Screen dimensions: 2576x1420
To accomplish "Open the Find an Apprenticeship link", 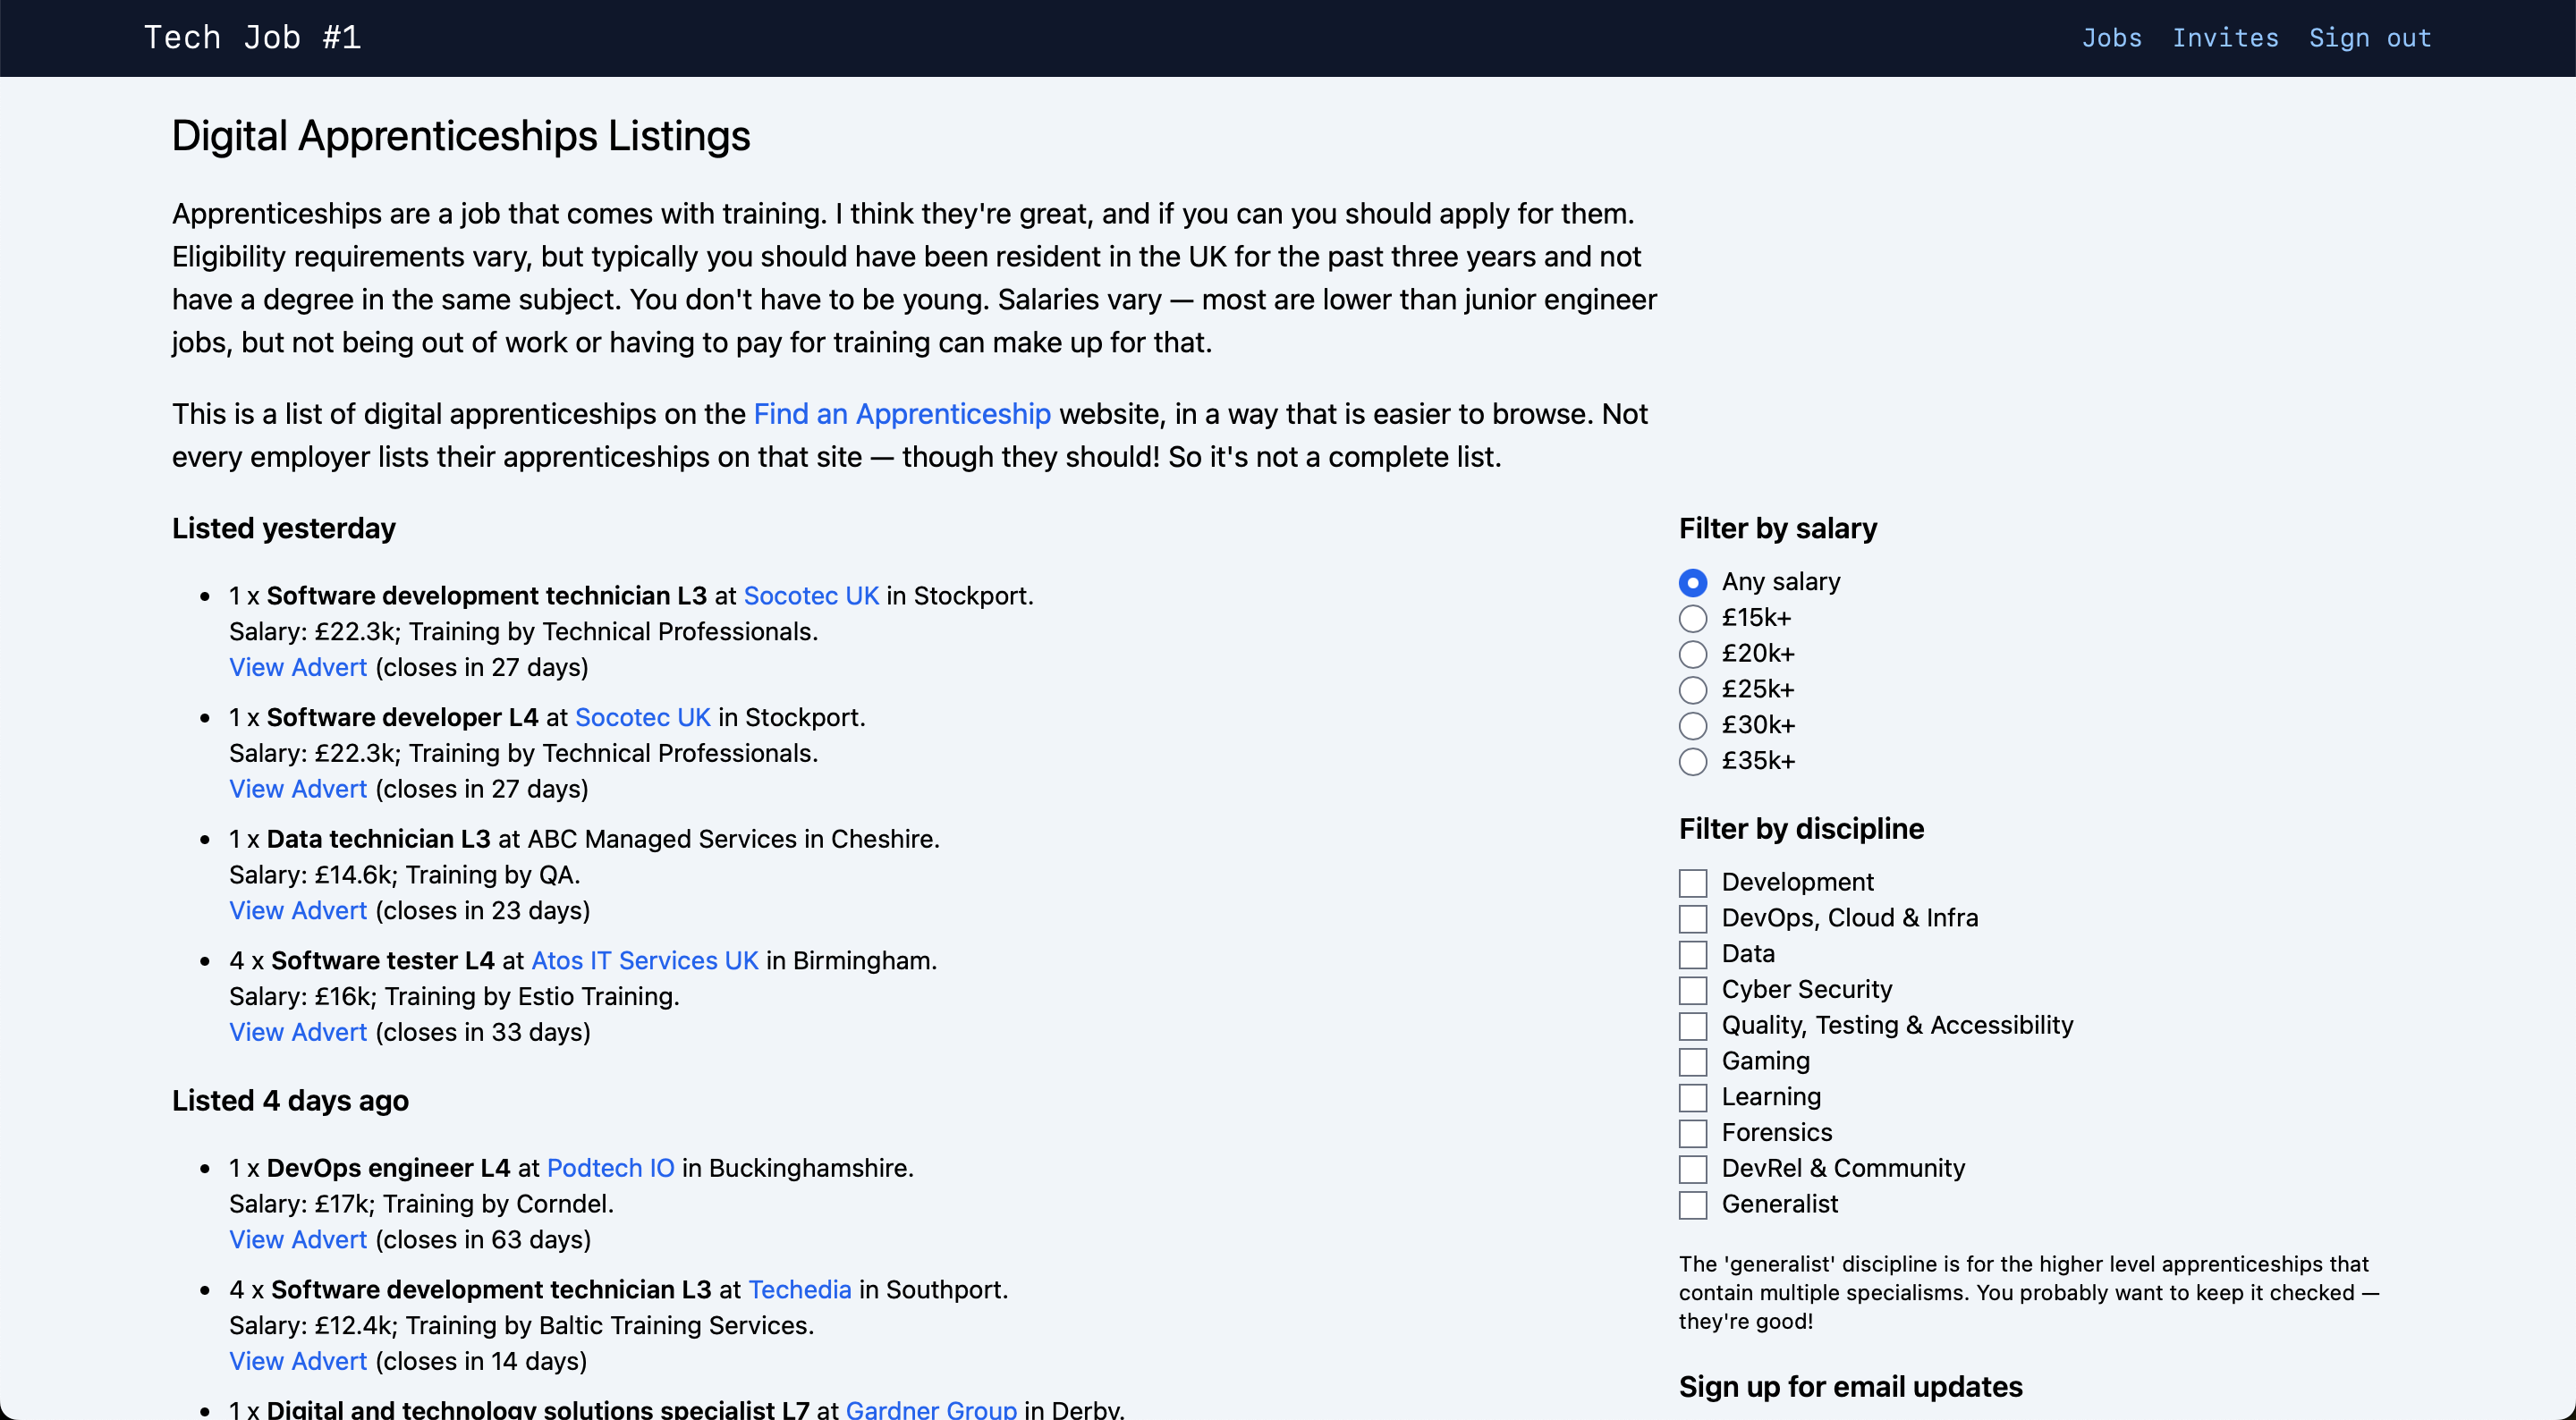I will pos(901,414).
